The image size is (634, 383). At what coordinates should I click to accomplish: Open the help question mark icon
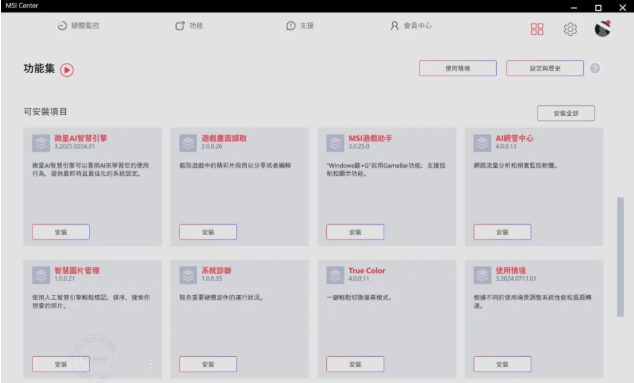pyautogui.click(x=595, y=68)
